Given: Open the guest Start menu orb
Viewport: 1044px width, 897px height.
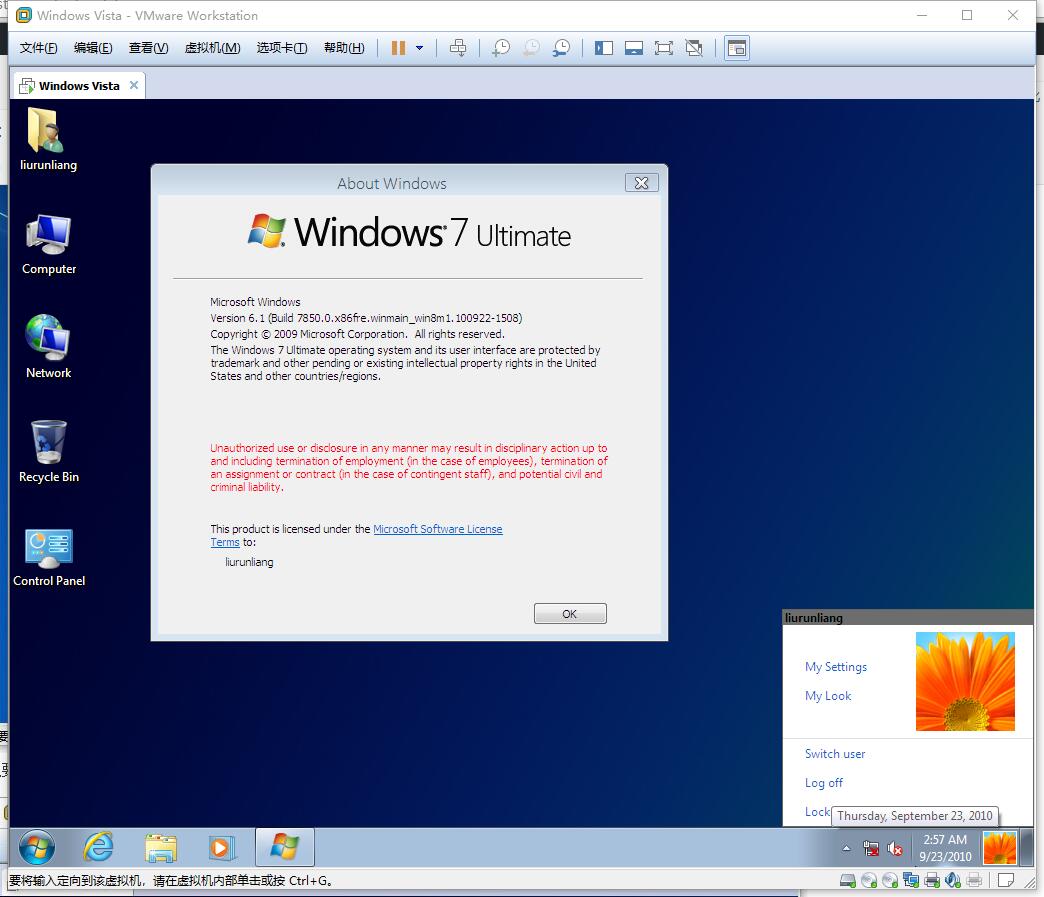Looking at the screenshot, I should click(x=37, y=848).
